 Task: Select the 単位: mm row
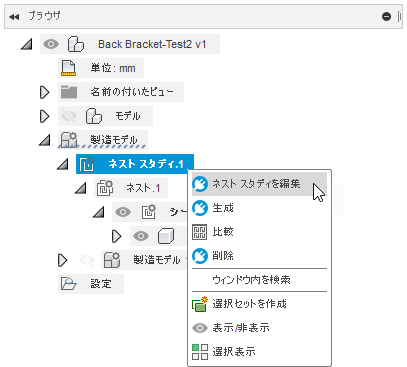pos(101,68)
